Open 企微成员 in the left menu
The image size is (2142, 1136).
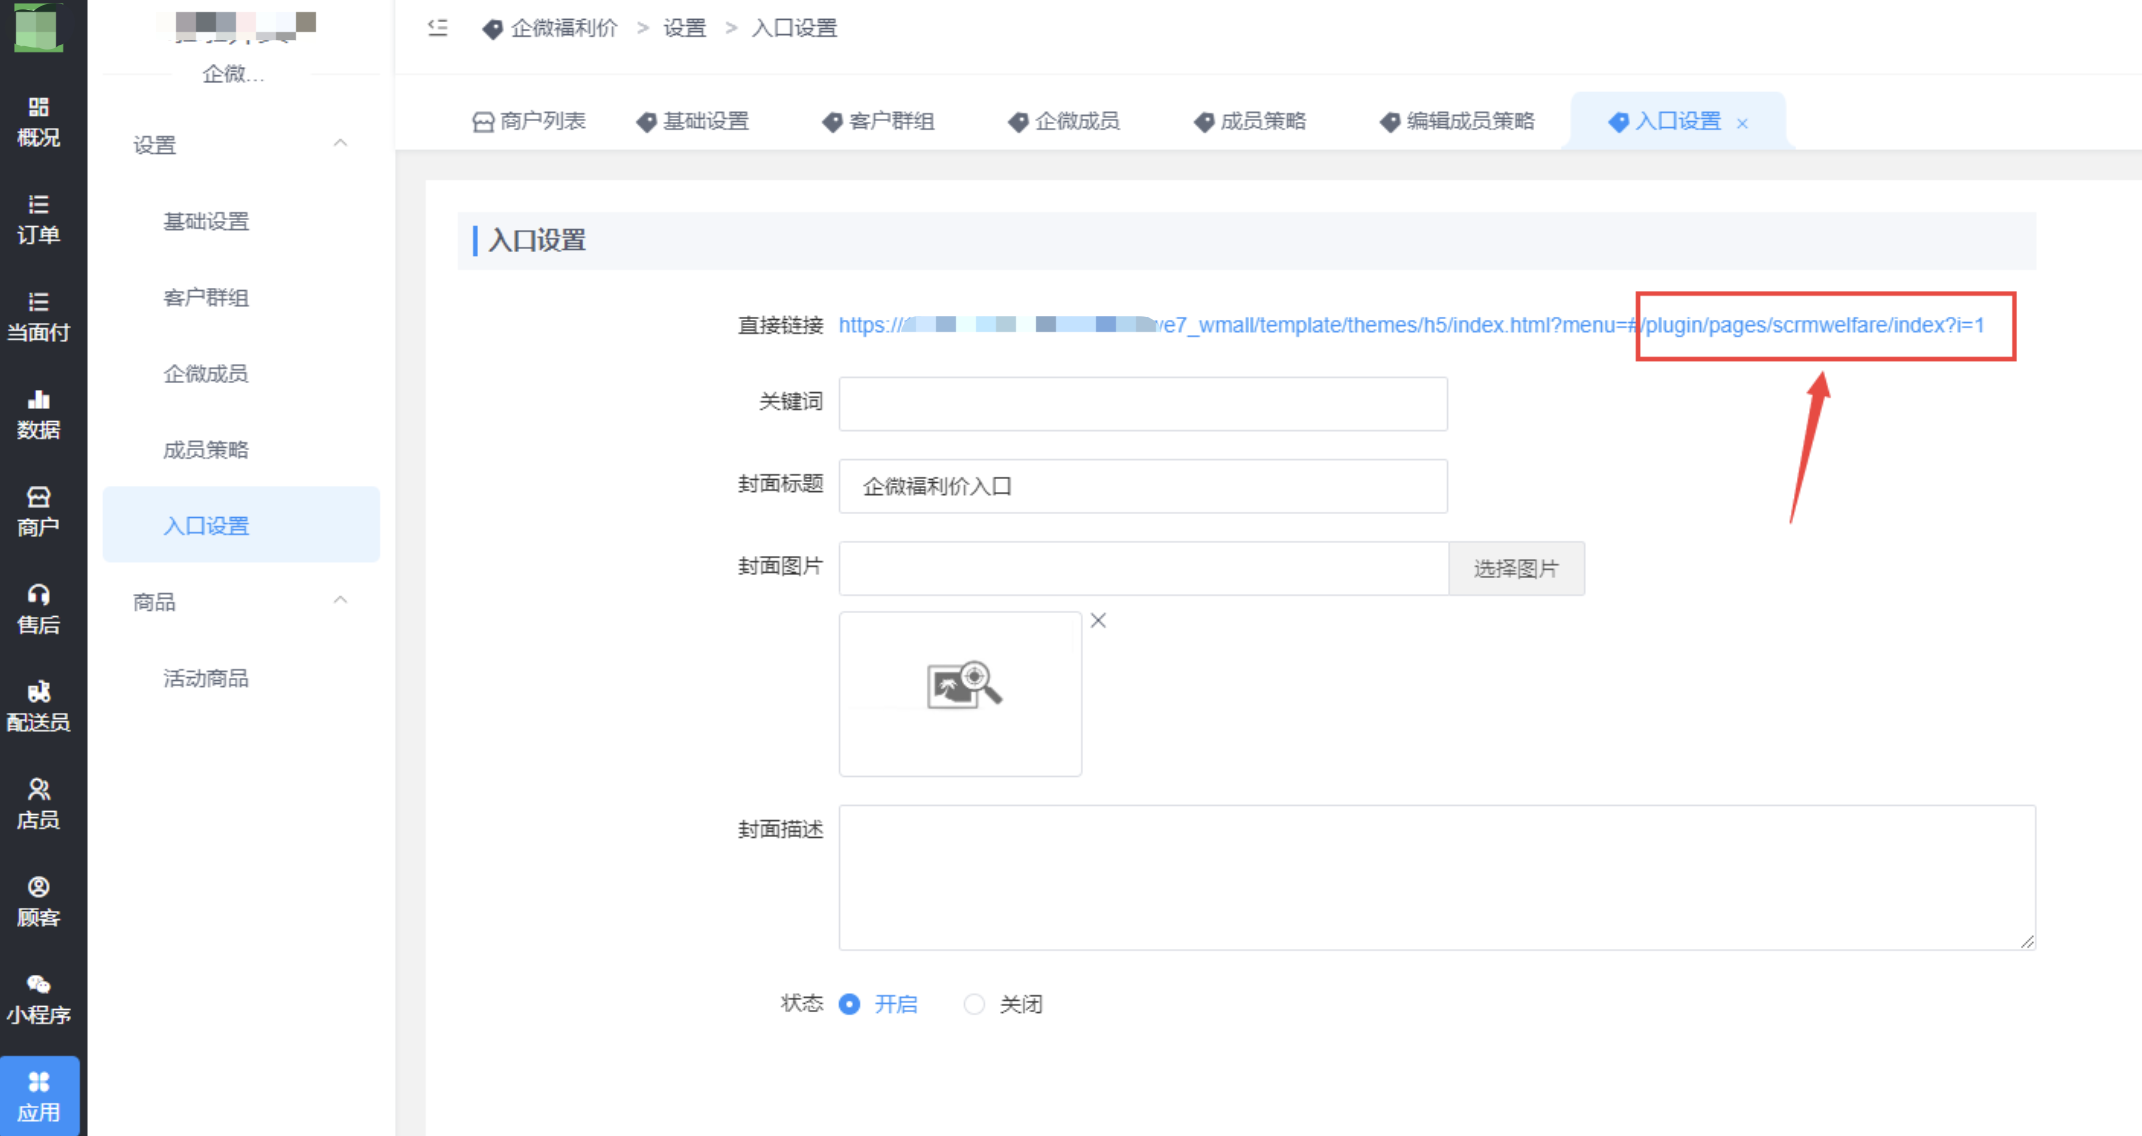206,373
